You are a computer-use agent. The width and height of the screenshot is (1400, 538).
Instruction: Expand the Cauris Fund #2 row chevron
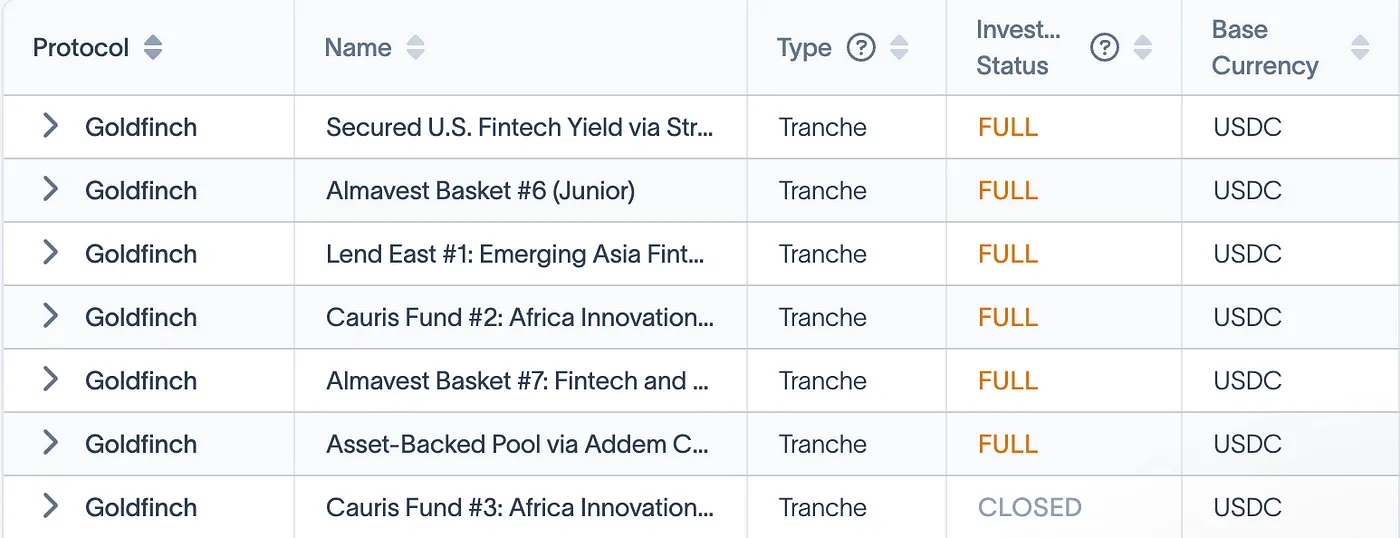point(50,316)
